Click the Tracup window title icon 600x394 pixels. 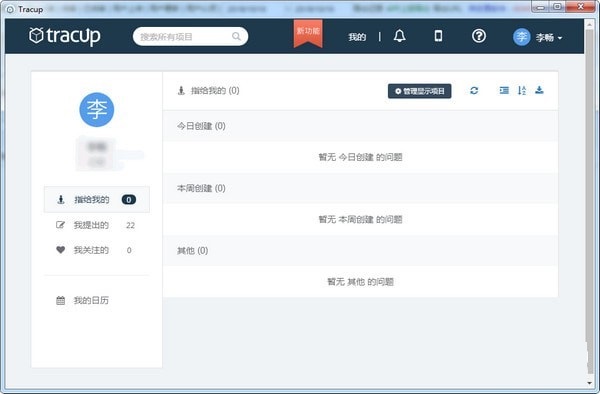tap(10, 9)
